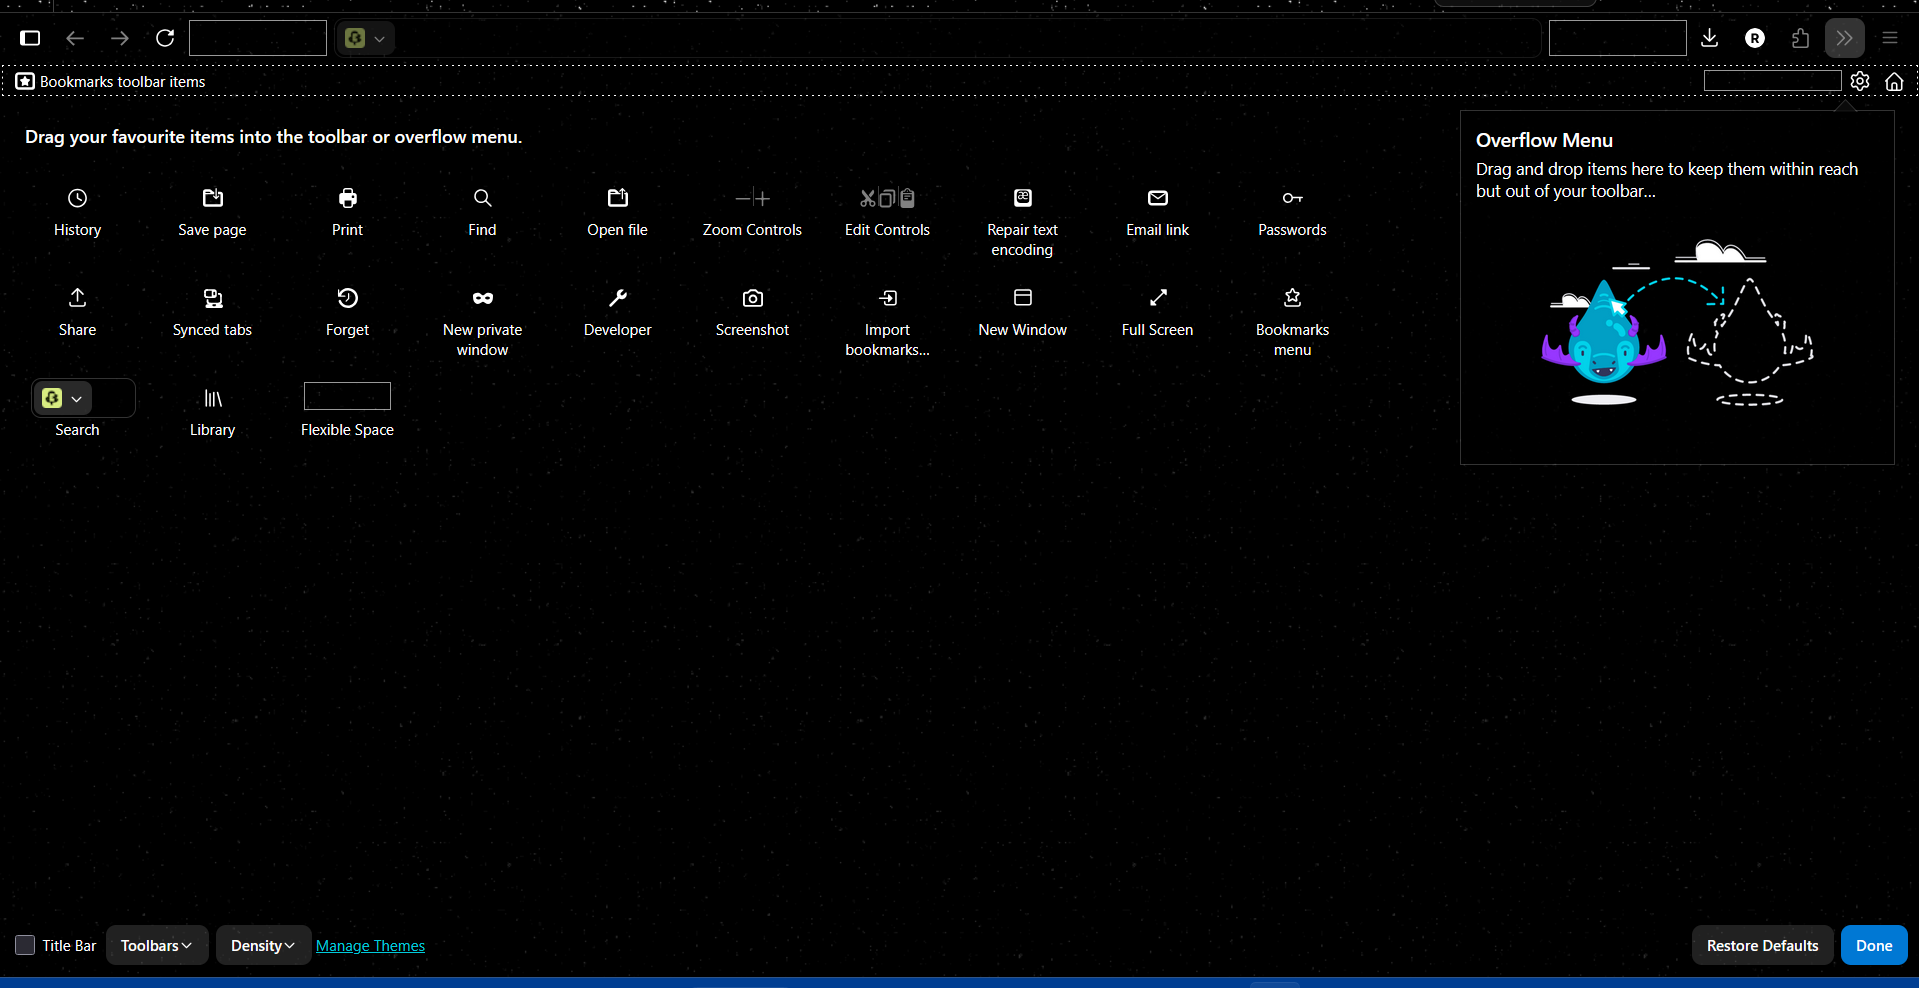Image resolution: width=1919 pixels, height=988 pixels.
Task: Select the New Window icon
Action: (x=1022, y=298)
